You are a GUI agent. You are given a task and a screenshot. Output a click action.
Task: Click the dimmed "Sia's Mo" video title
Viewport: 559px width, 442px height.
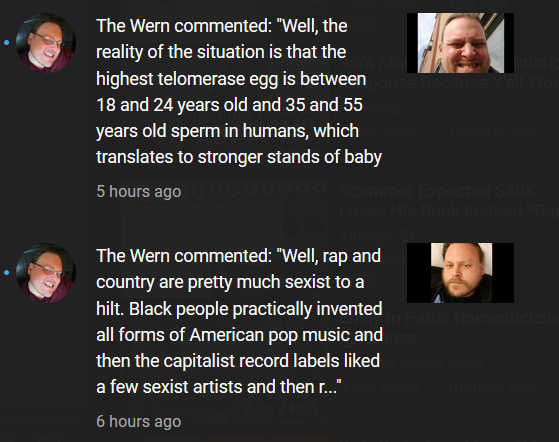[373, 63]
